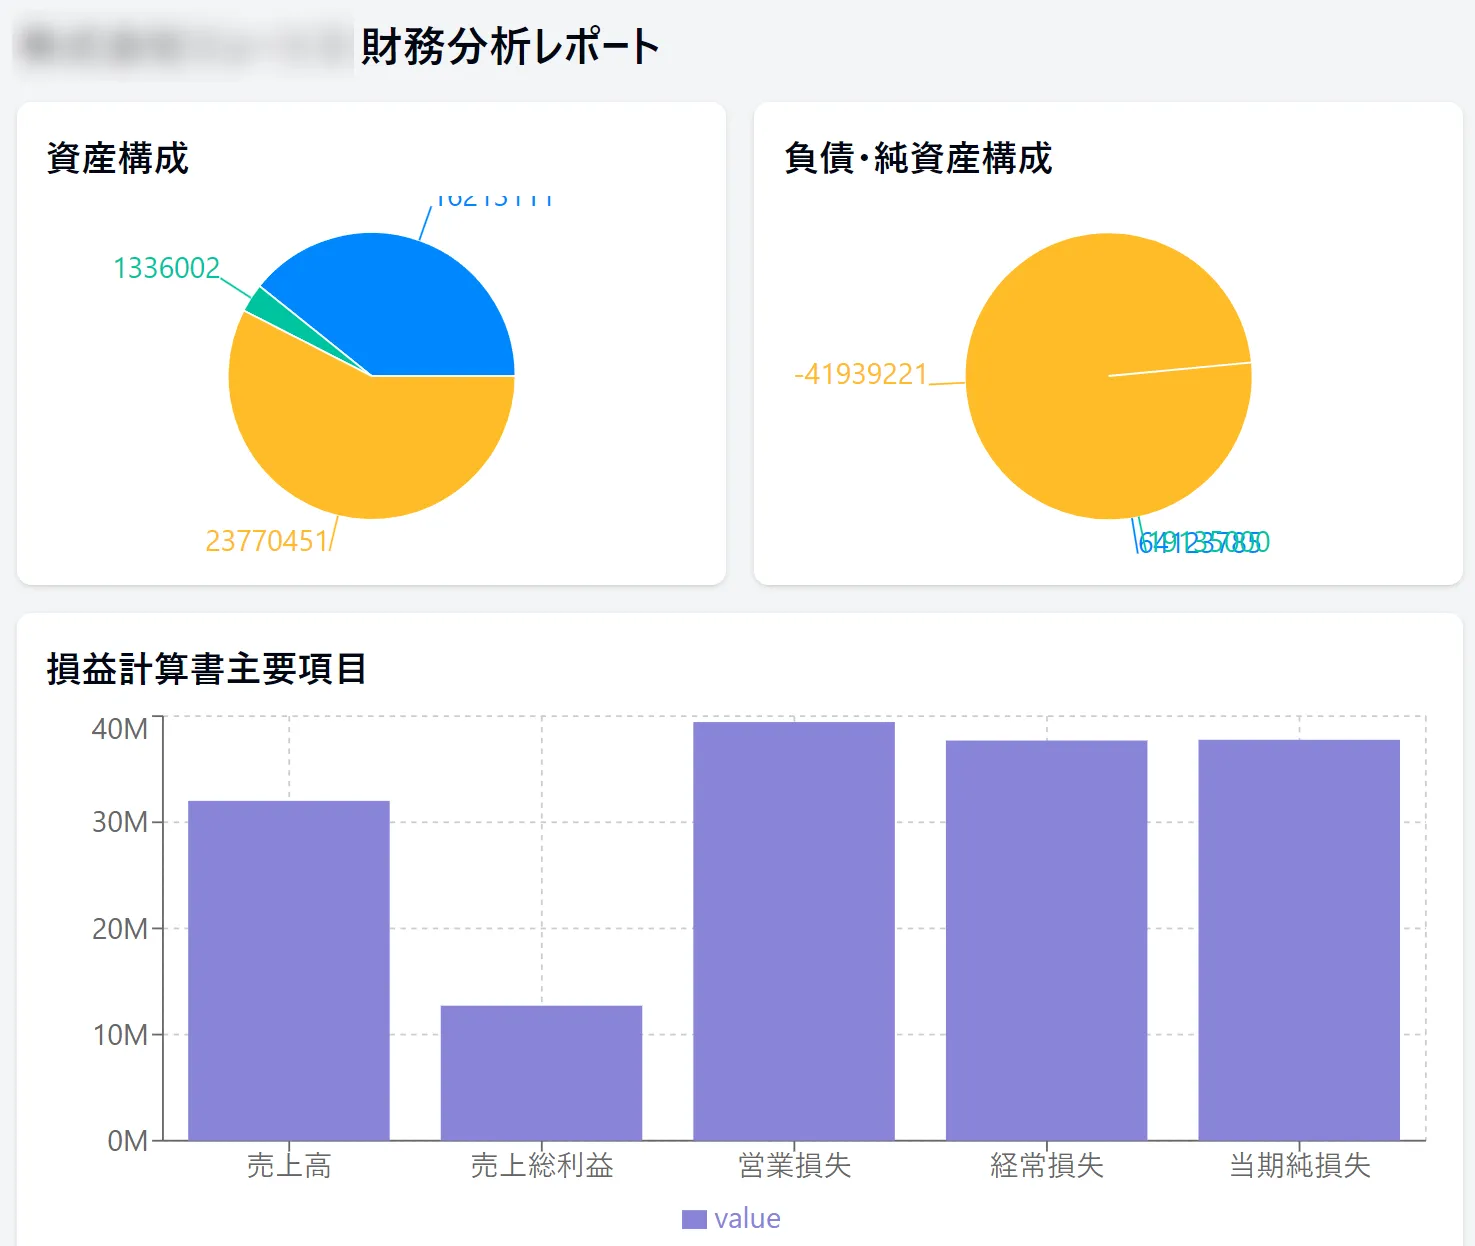
Task: Toggle the value legend item
Action: [x=730, y=1218]
